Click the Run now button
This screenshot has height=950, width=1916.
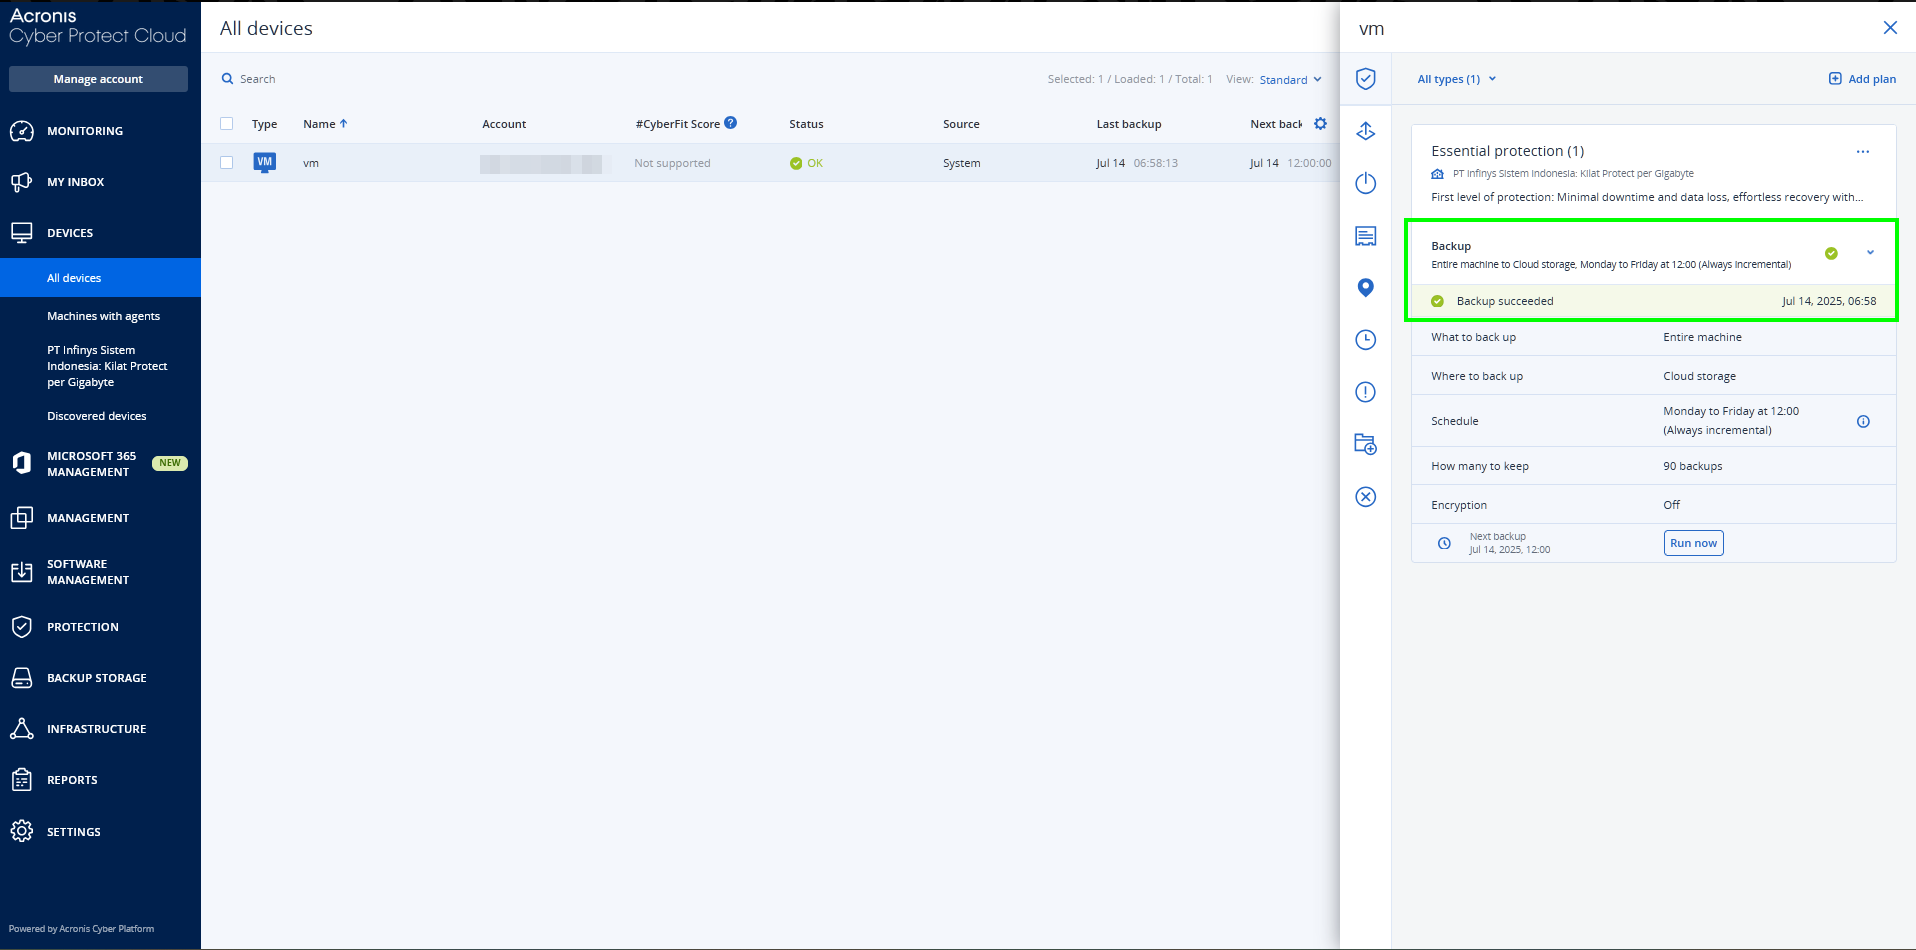pos(1693,543)
